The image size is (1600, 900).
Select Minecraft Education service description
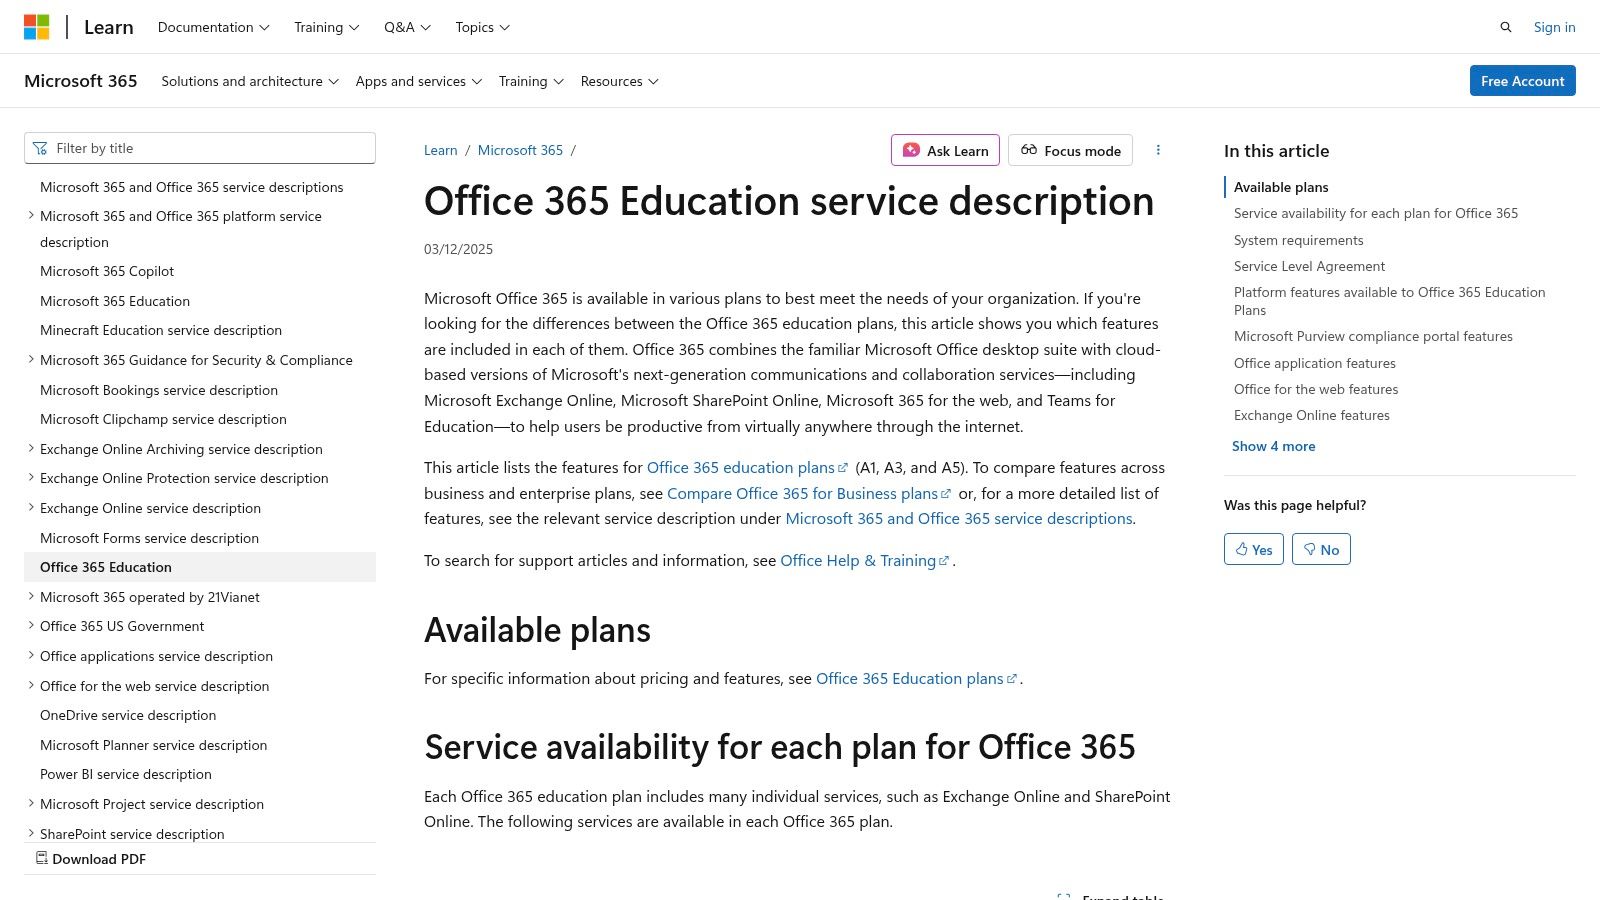161,330
